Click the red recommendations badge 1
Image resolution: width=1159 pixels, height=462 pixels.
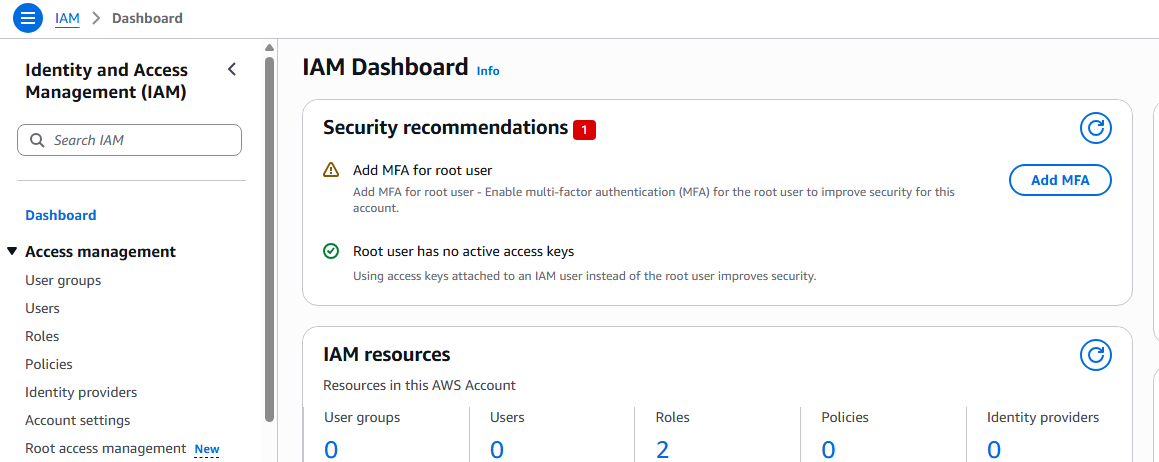[x=584, y=130]
